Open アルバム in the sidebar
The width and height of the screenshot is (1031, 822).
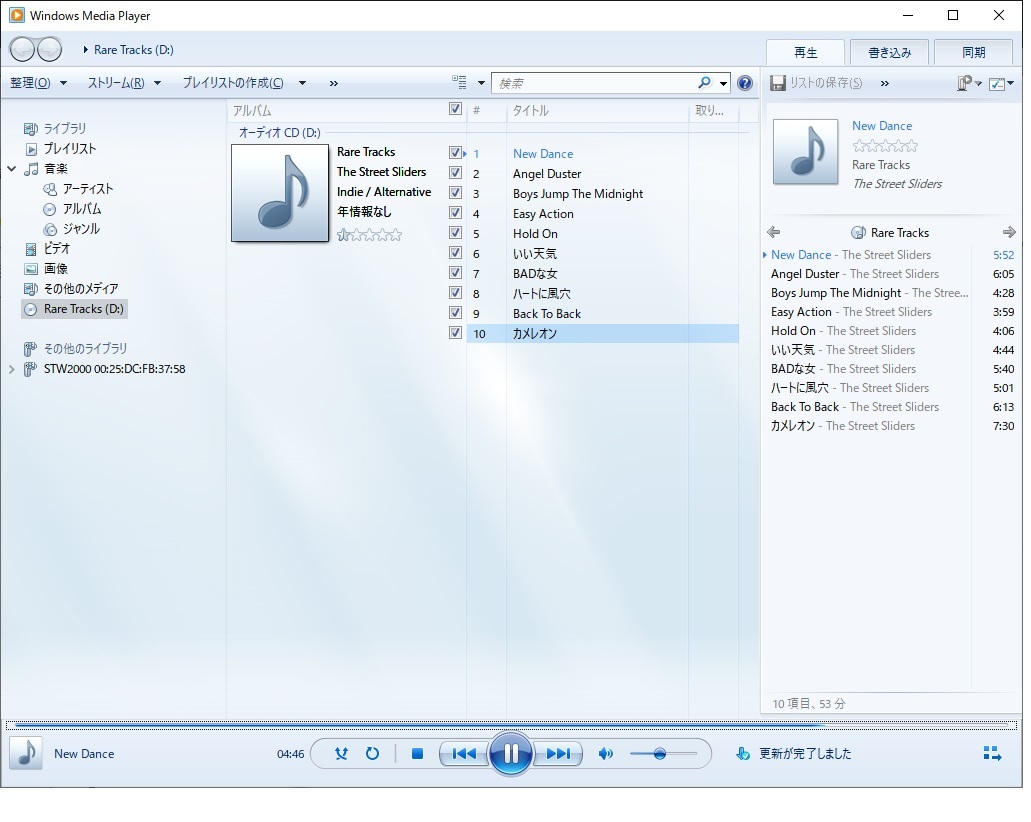coord(82,208)
